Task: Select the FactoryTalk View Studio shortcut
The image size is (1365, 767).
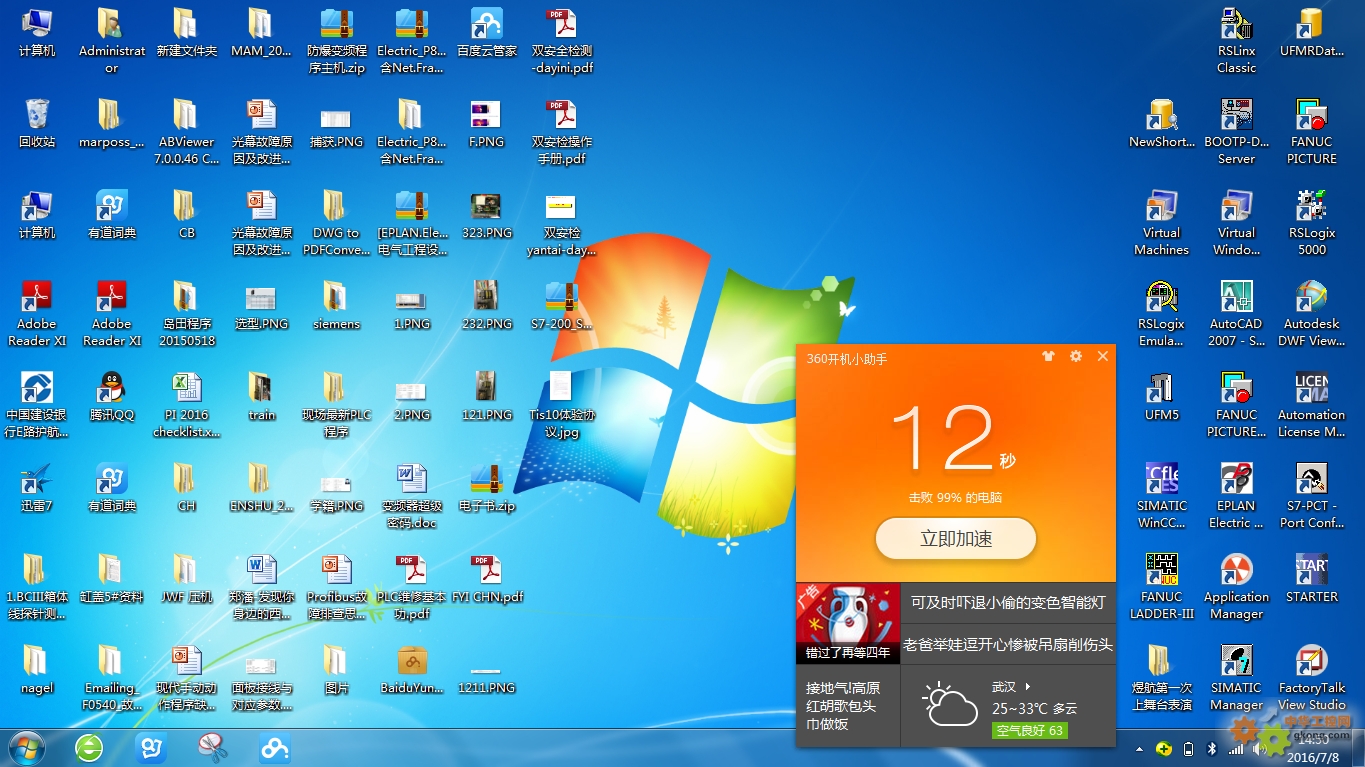Action: point(1312,678)
